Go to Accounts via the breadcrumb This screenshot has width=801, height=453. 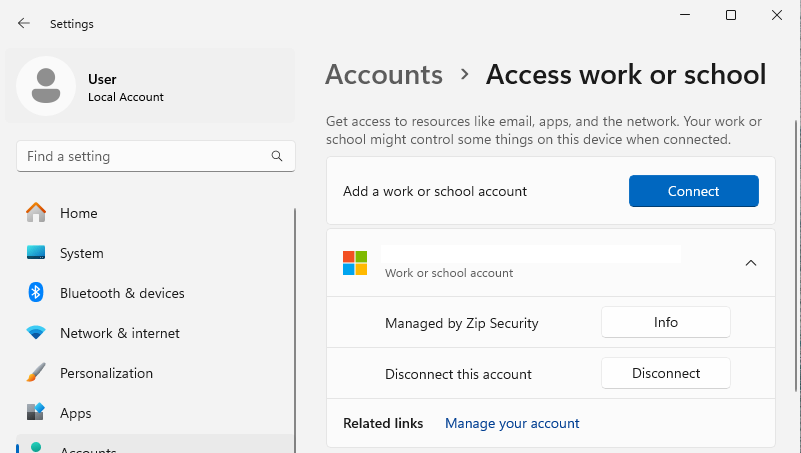384,75
